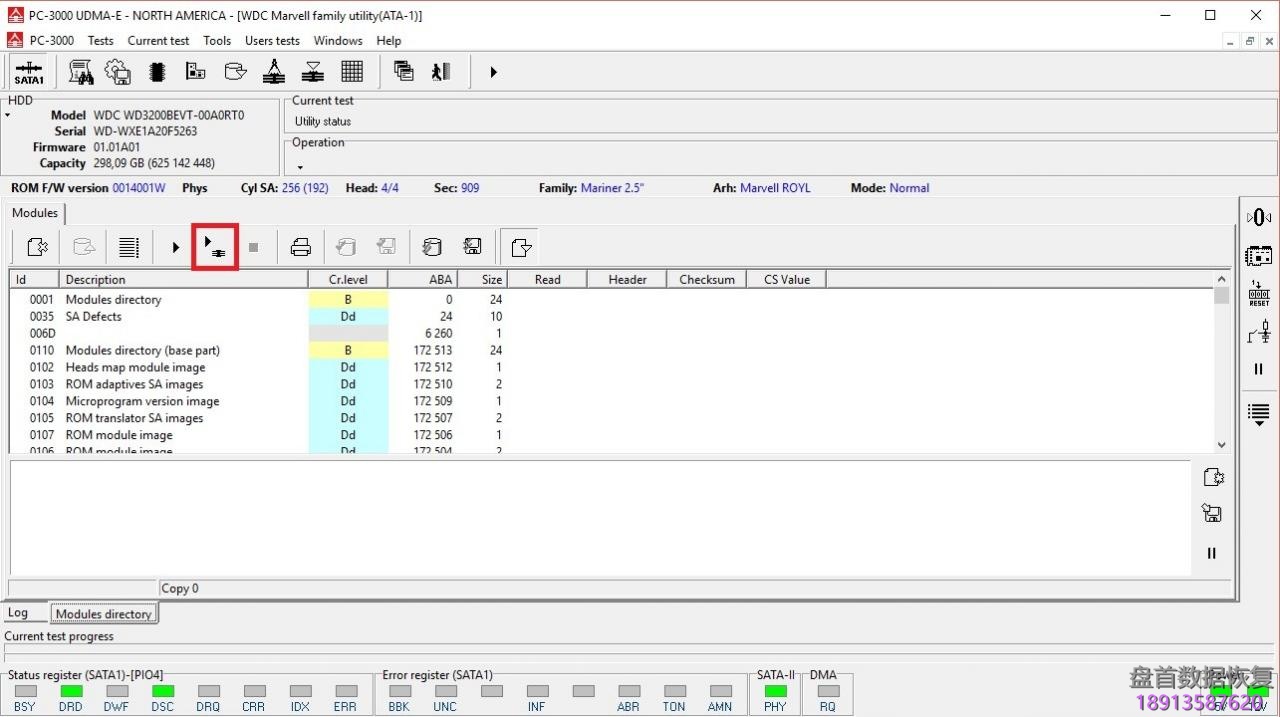This screenshot has width=1280, height=717.
Task: Switch to the Log tab
Action: 18,613
